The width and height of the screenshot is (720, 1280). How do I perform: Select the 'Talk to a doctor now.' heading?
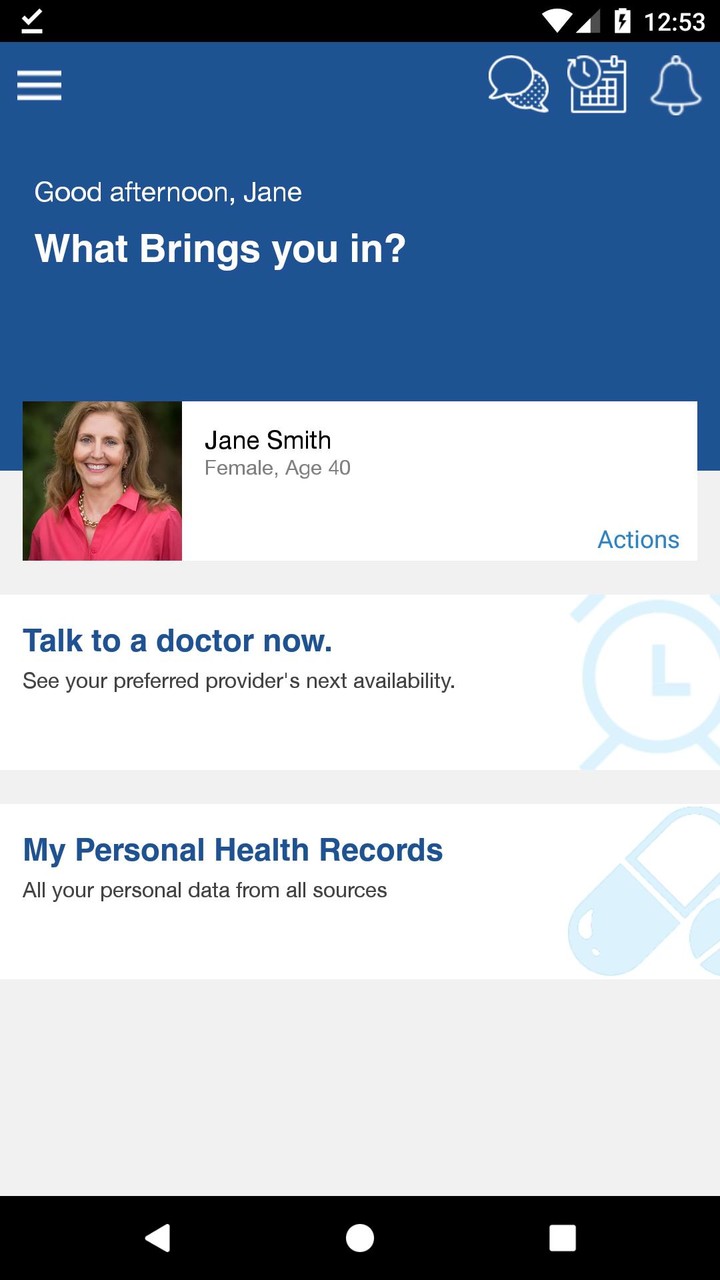177,641
